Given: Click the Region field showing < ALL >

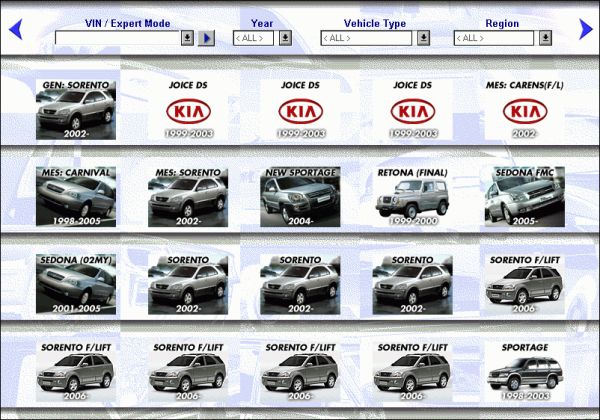Looking at the screenshot, I should coord(494,38).
